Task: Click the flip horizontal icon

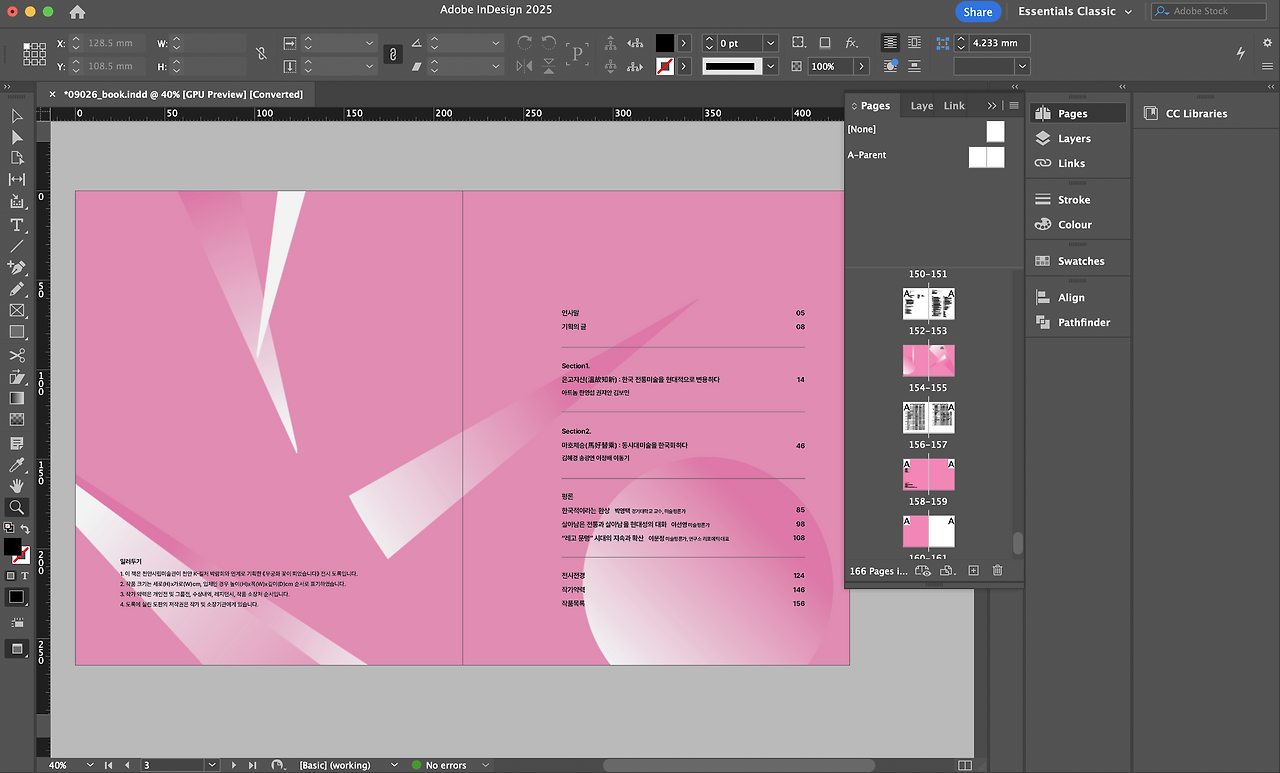Action: tap(524, 67)
